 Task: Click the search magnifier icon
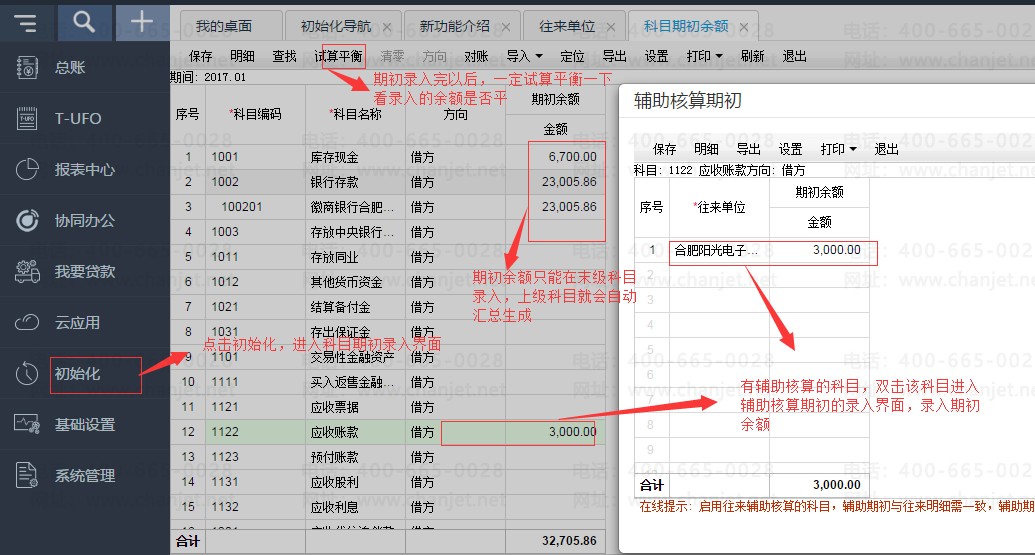(84, 22)
